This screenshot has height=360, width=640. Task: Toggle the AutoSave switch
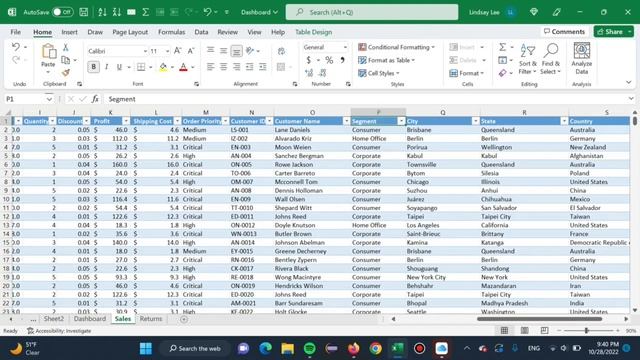click(62, 12)
